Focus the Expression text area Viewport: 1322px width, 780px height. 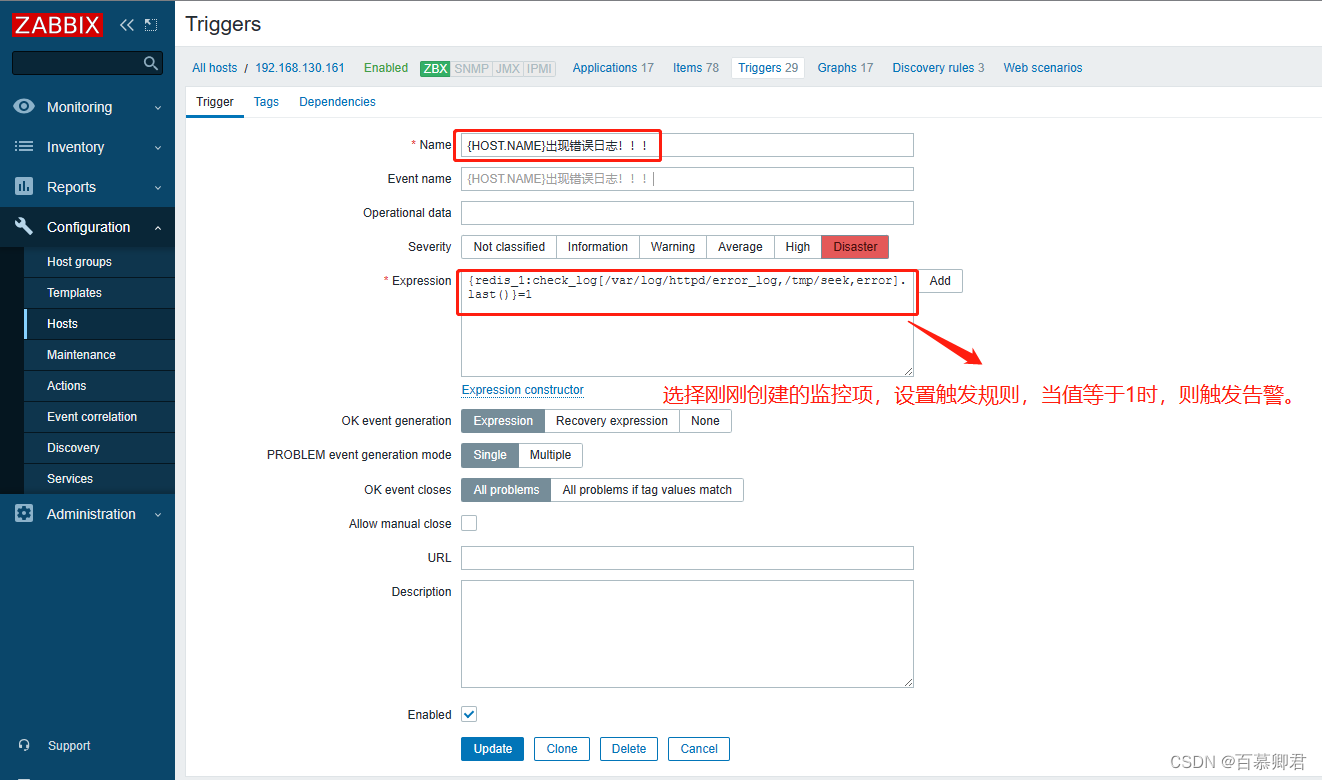pos(687,322)
